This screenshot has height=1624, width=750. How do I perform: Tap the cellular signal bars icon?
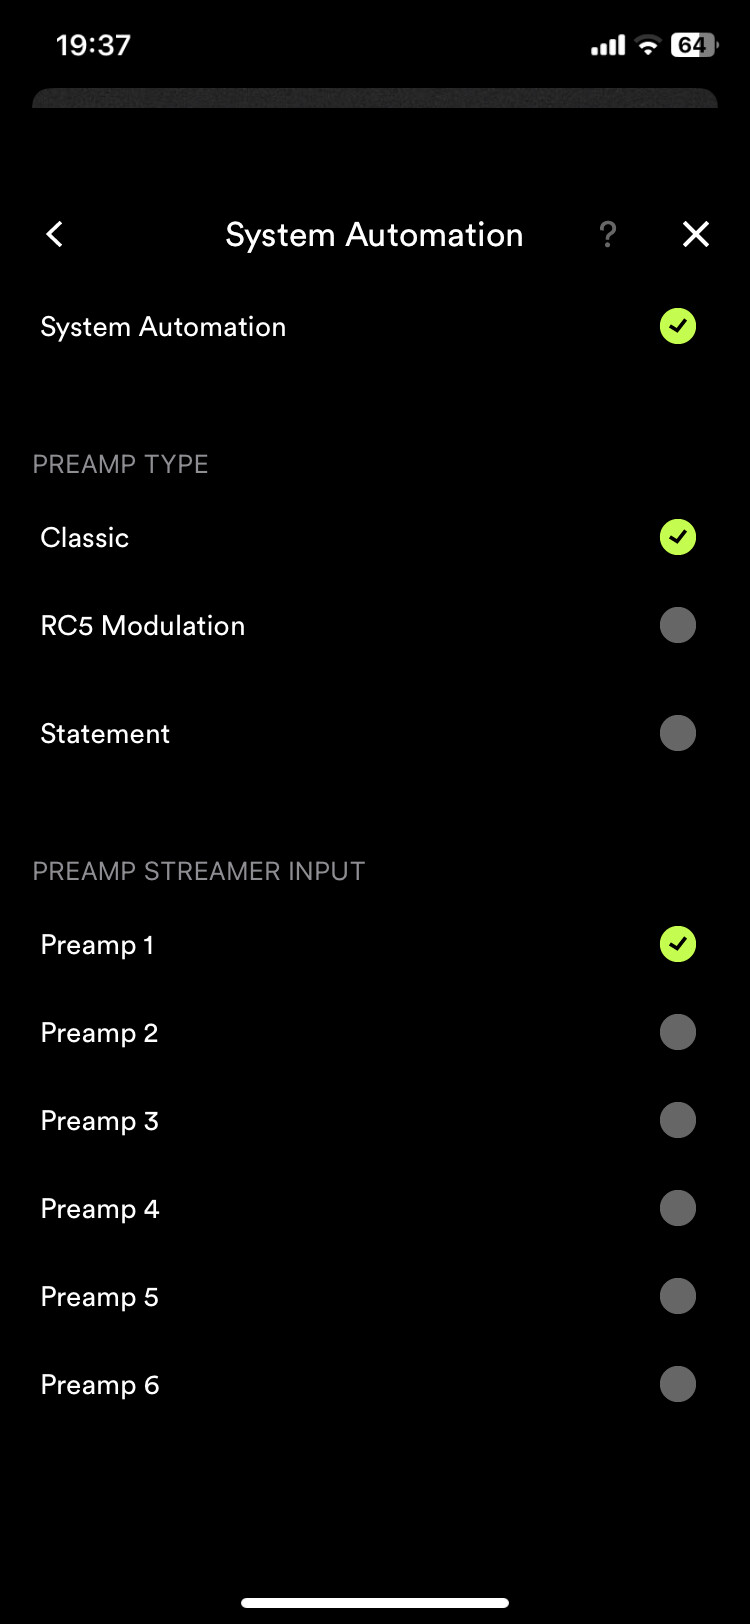(607, 45)
